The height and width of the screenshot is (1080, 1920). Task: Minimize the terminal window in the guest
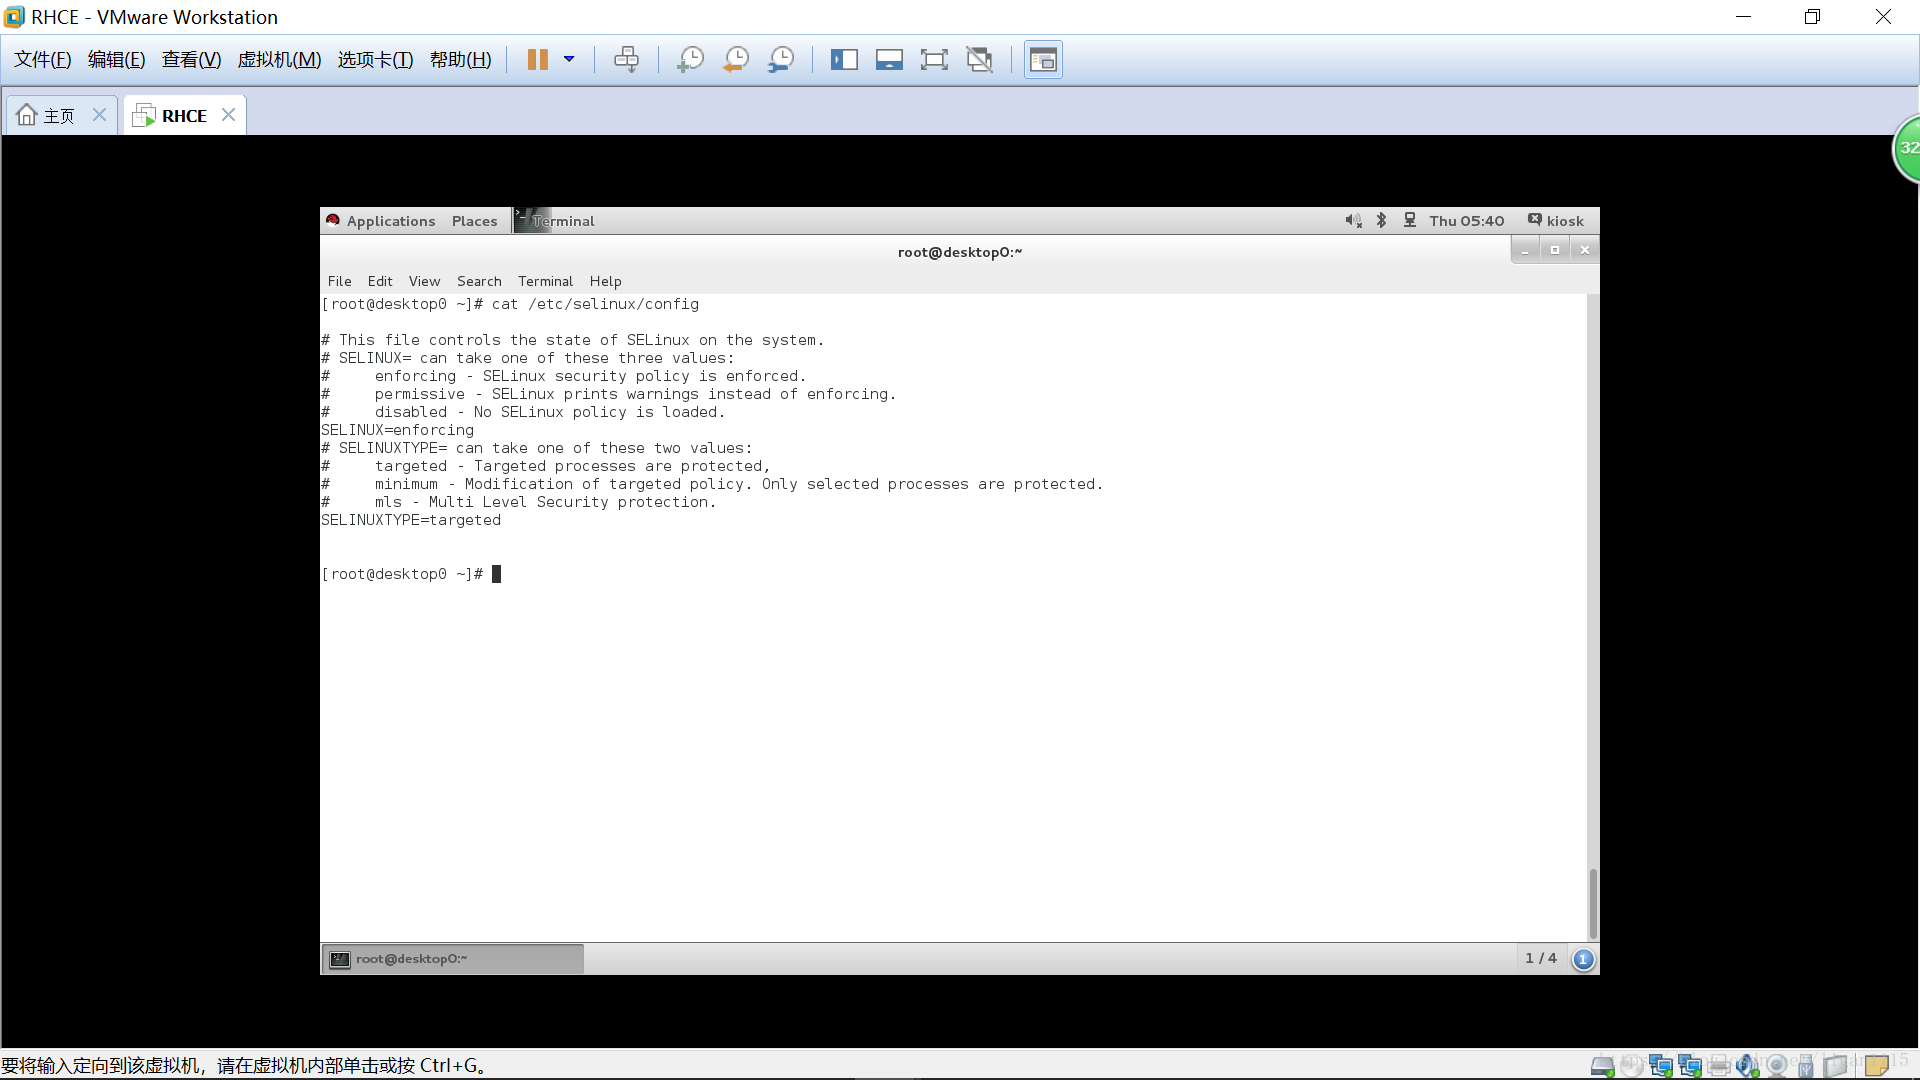pos(1525,250)
